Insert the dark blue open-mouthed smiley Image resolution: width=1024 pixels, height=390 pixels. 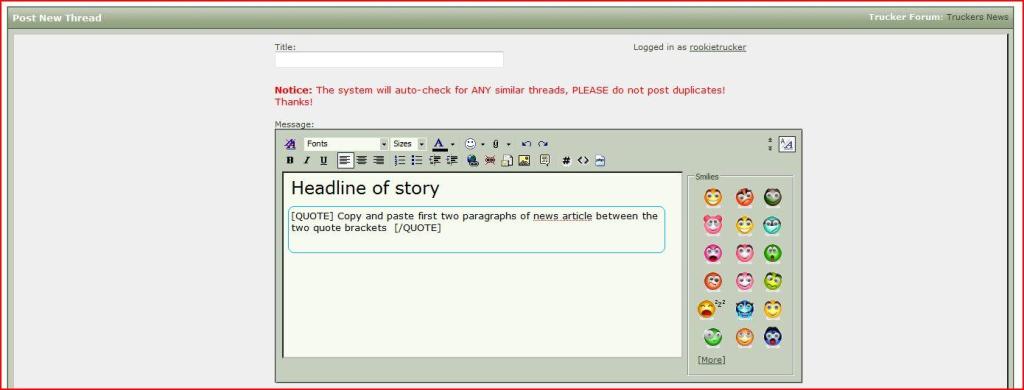click(773, 336)
